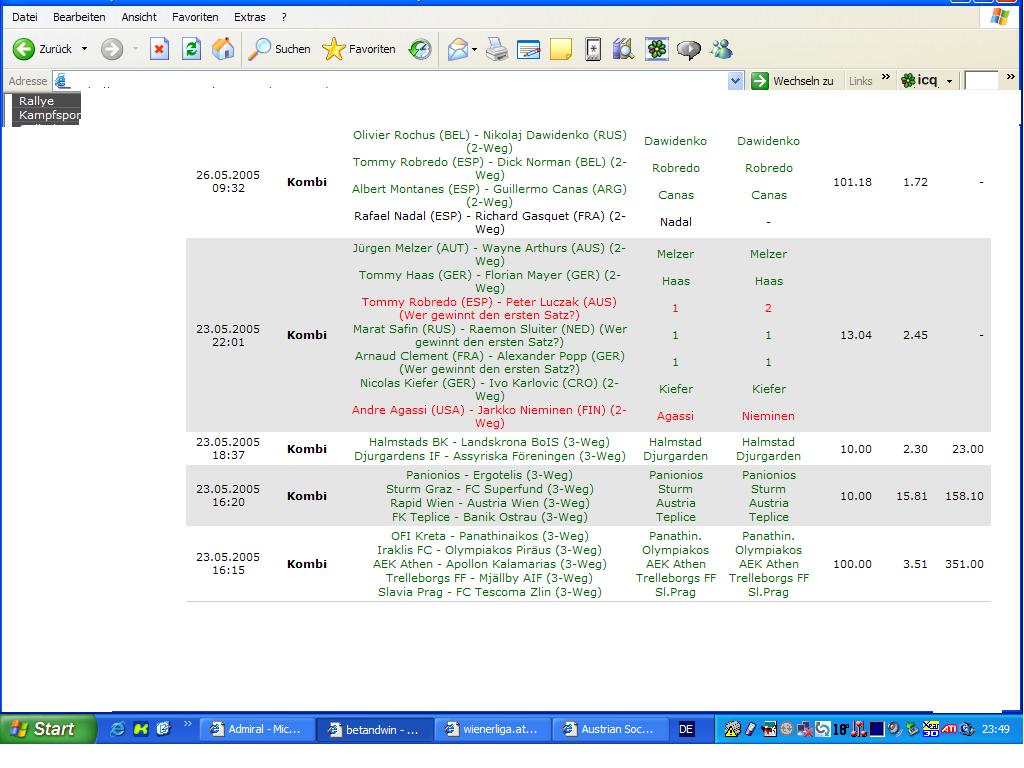Open the mail icon dropdown arrow
The width and height of the screenshot is (1024, 768).
[475, 49]
